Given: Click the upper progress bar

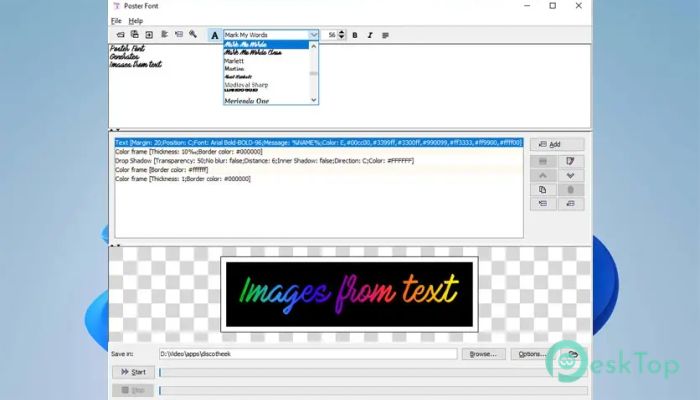Looking at the screenshot, I should [x=373, y=372].
